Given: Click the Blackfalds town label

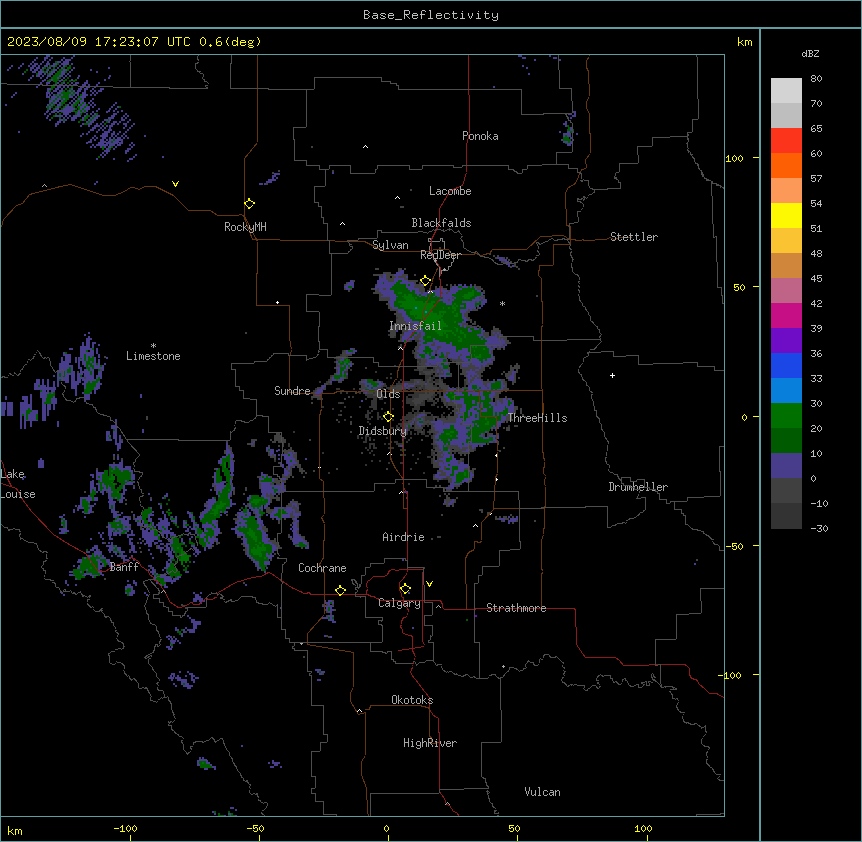Looking at the screenshot, I should coord(441,223).
